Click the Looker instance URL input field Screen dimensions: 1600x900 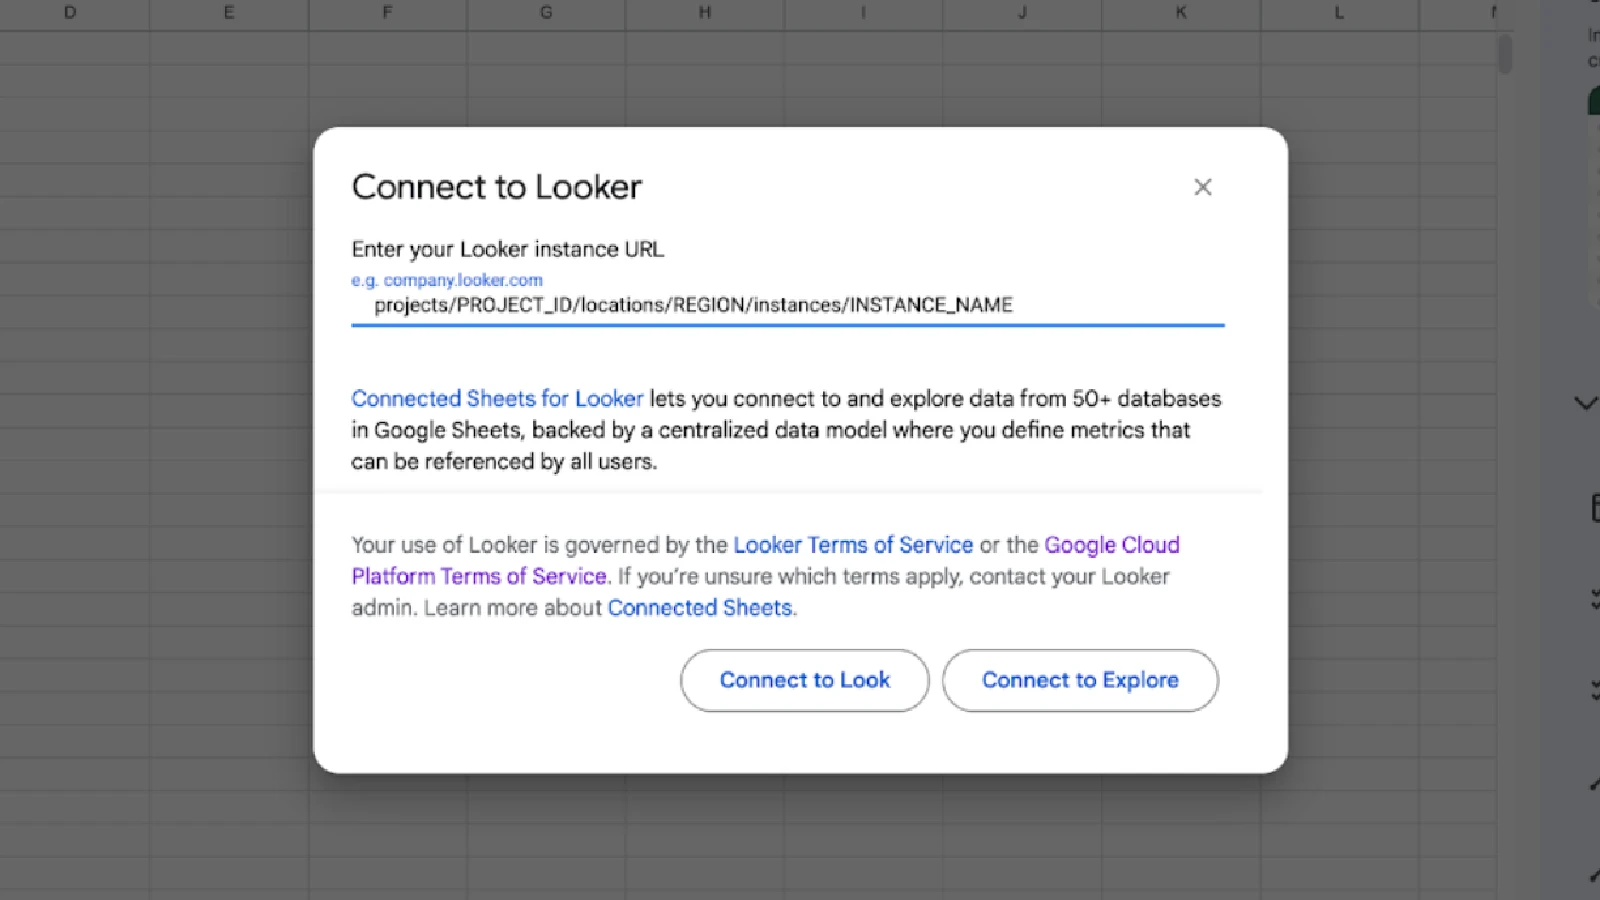point(787,305)
